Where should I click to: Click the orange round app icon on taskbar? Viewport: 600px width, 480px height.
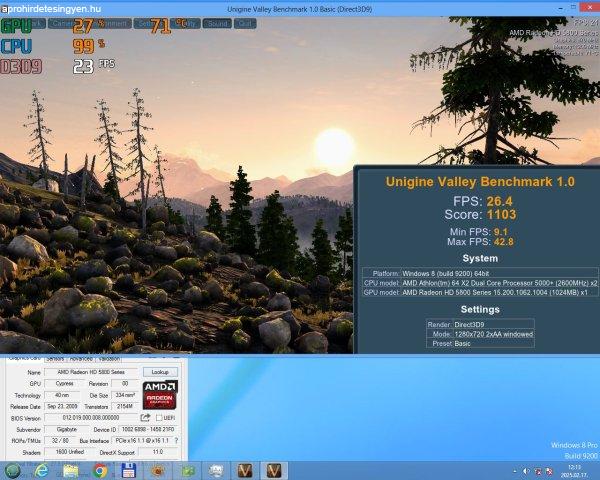pos(158,471)
